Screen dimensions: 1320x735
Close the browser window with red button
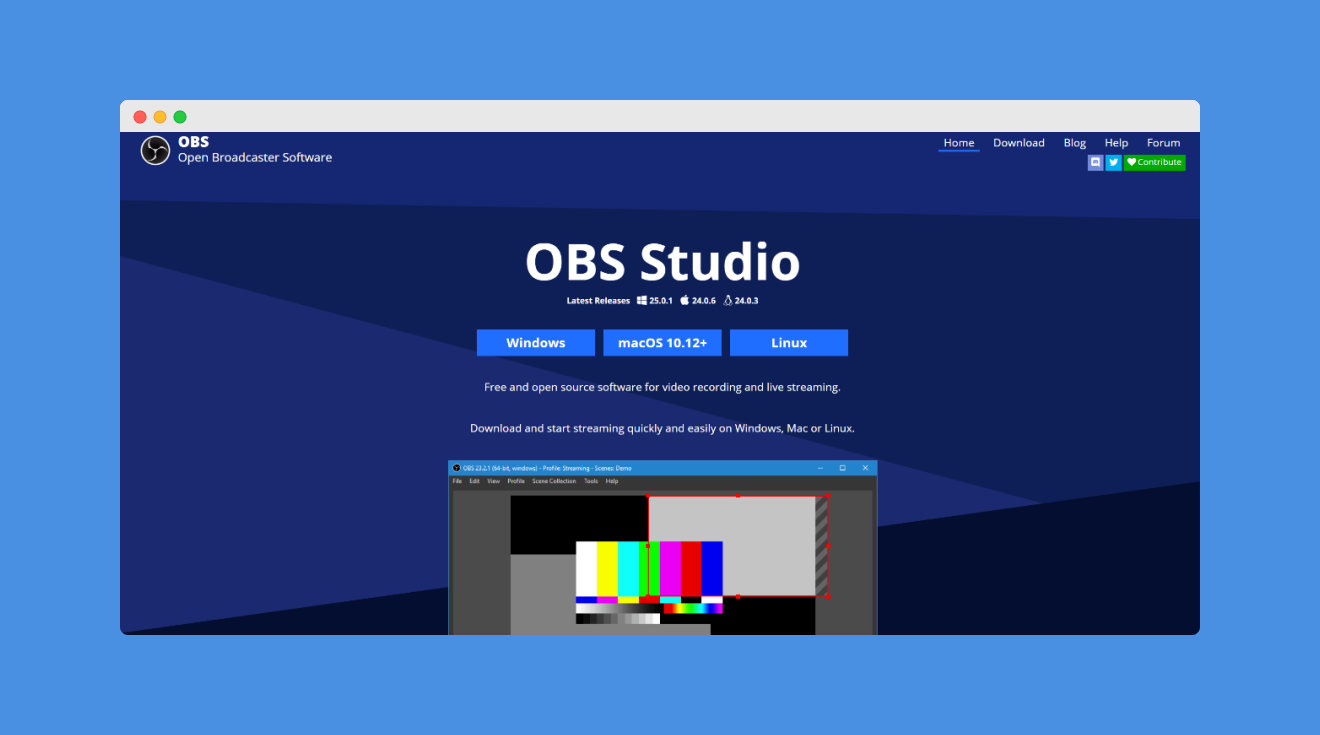[x=140, y=117]
